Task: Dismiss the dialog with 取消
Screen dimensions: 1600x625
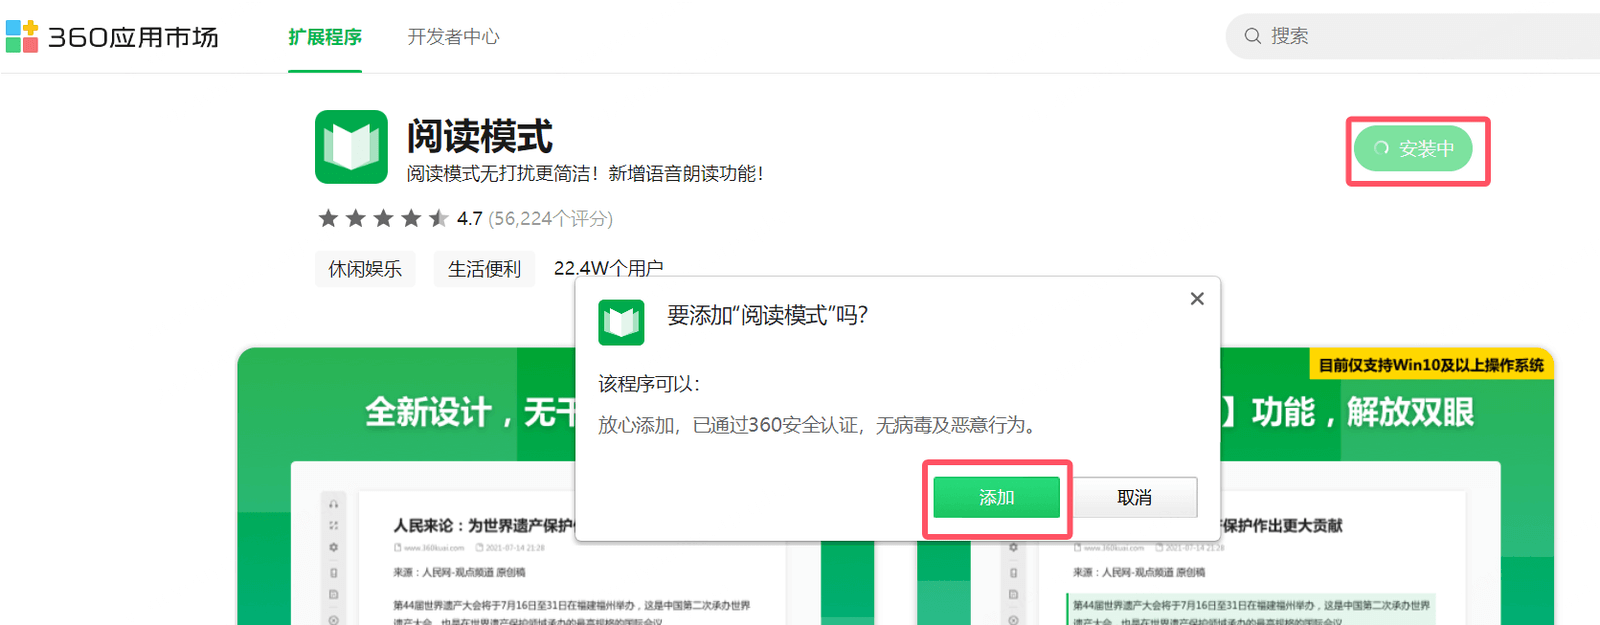Action: (1134, 497)
